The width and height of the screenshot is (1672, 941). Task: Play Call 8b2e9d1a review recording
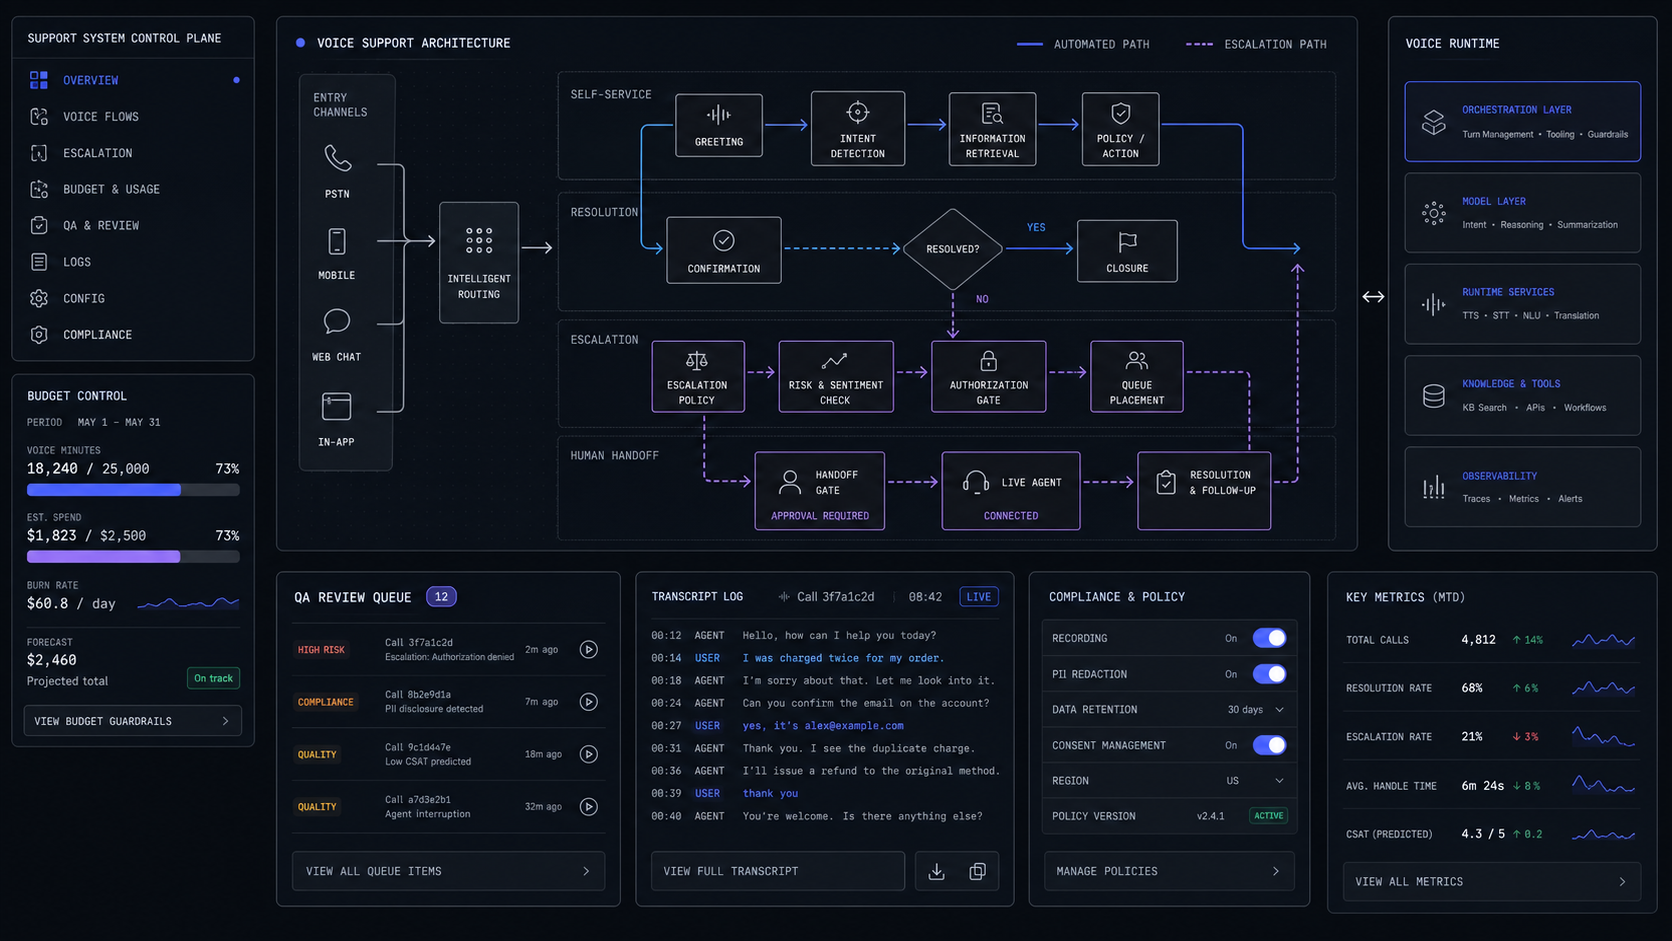tap(589, 702)
